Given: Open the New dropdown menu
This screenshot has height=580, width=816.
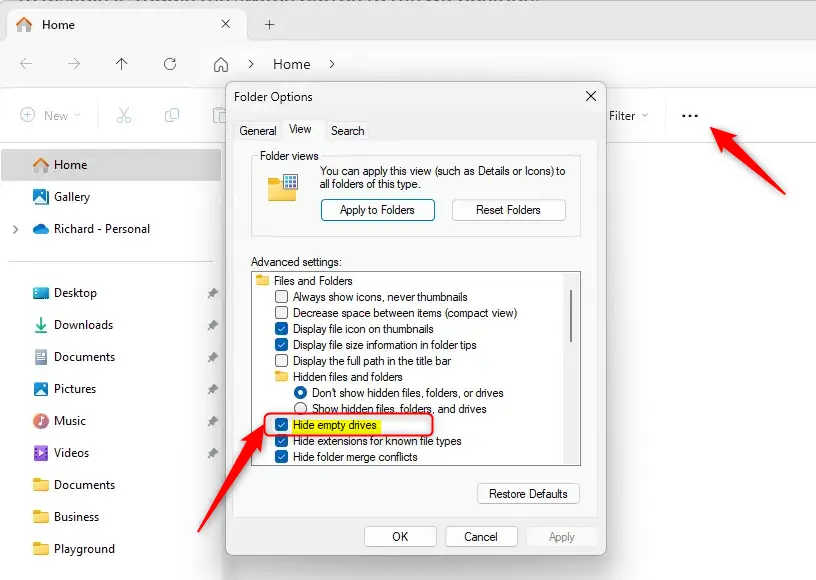Looking at the screenshot, I should 46,116.
